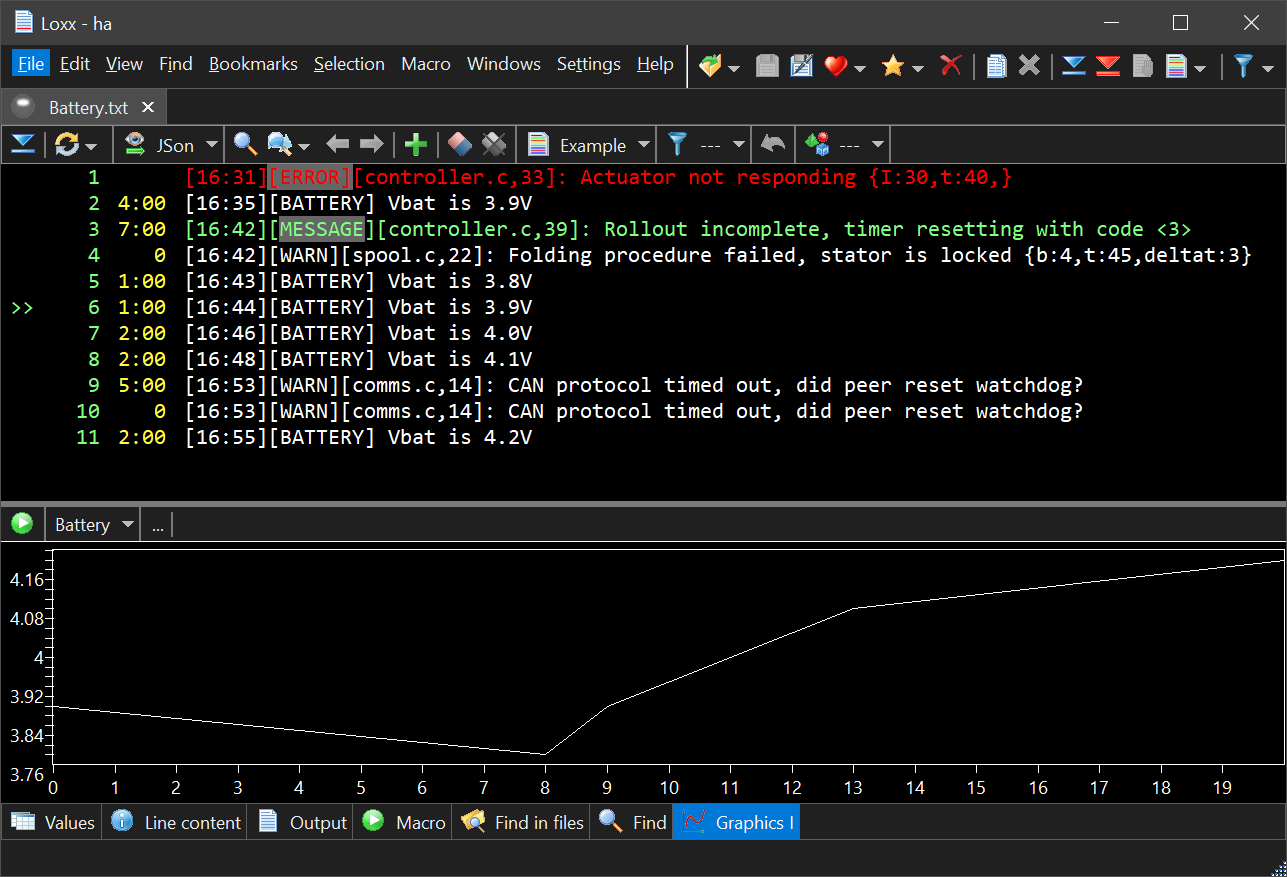Click the red scroll-to-end arrow icon
Viewport: 1287px width, 877px height.
coord(1108,66)
